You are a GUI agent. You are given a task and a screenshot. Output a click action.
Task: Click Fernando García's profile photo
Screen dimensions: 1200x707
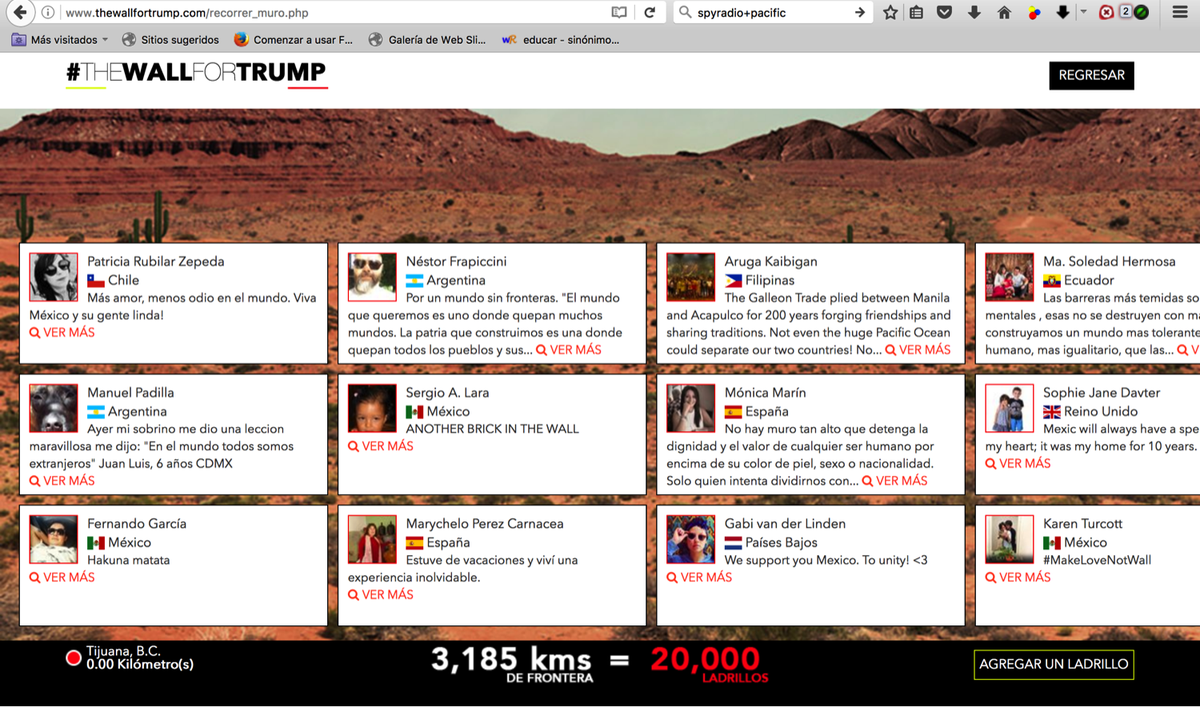point(54,539)
